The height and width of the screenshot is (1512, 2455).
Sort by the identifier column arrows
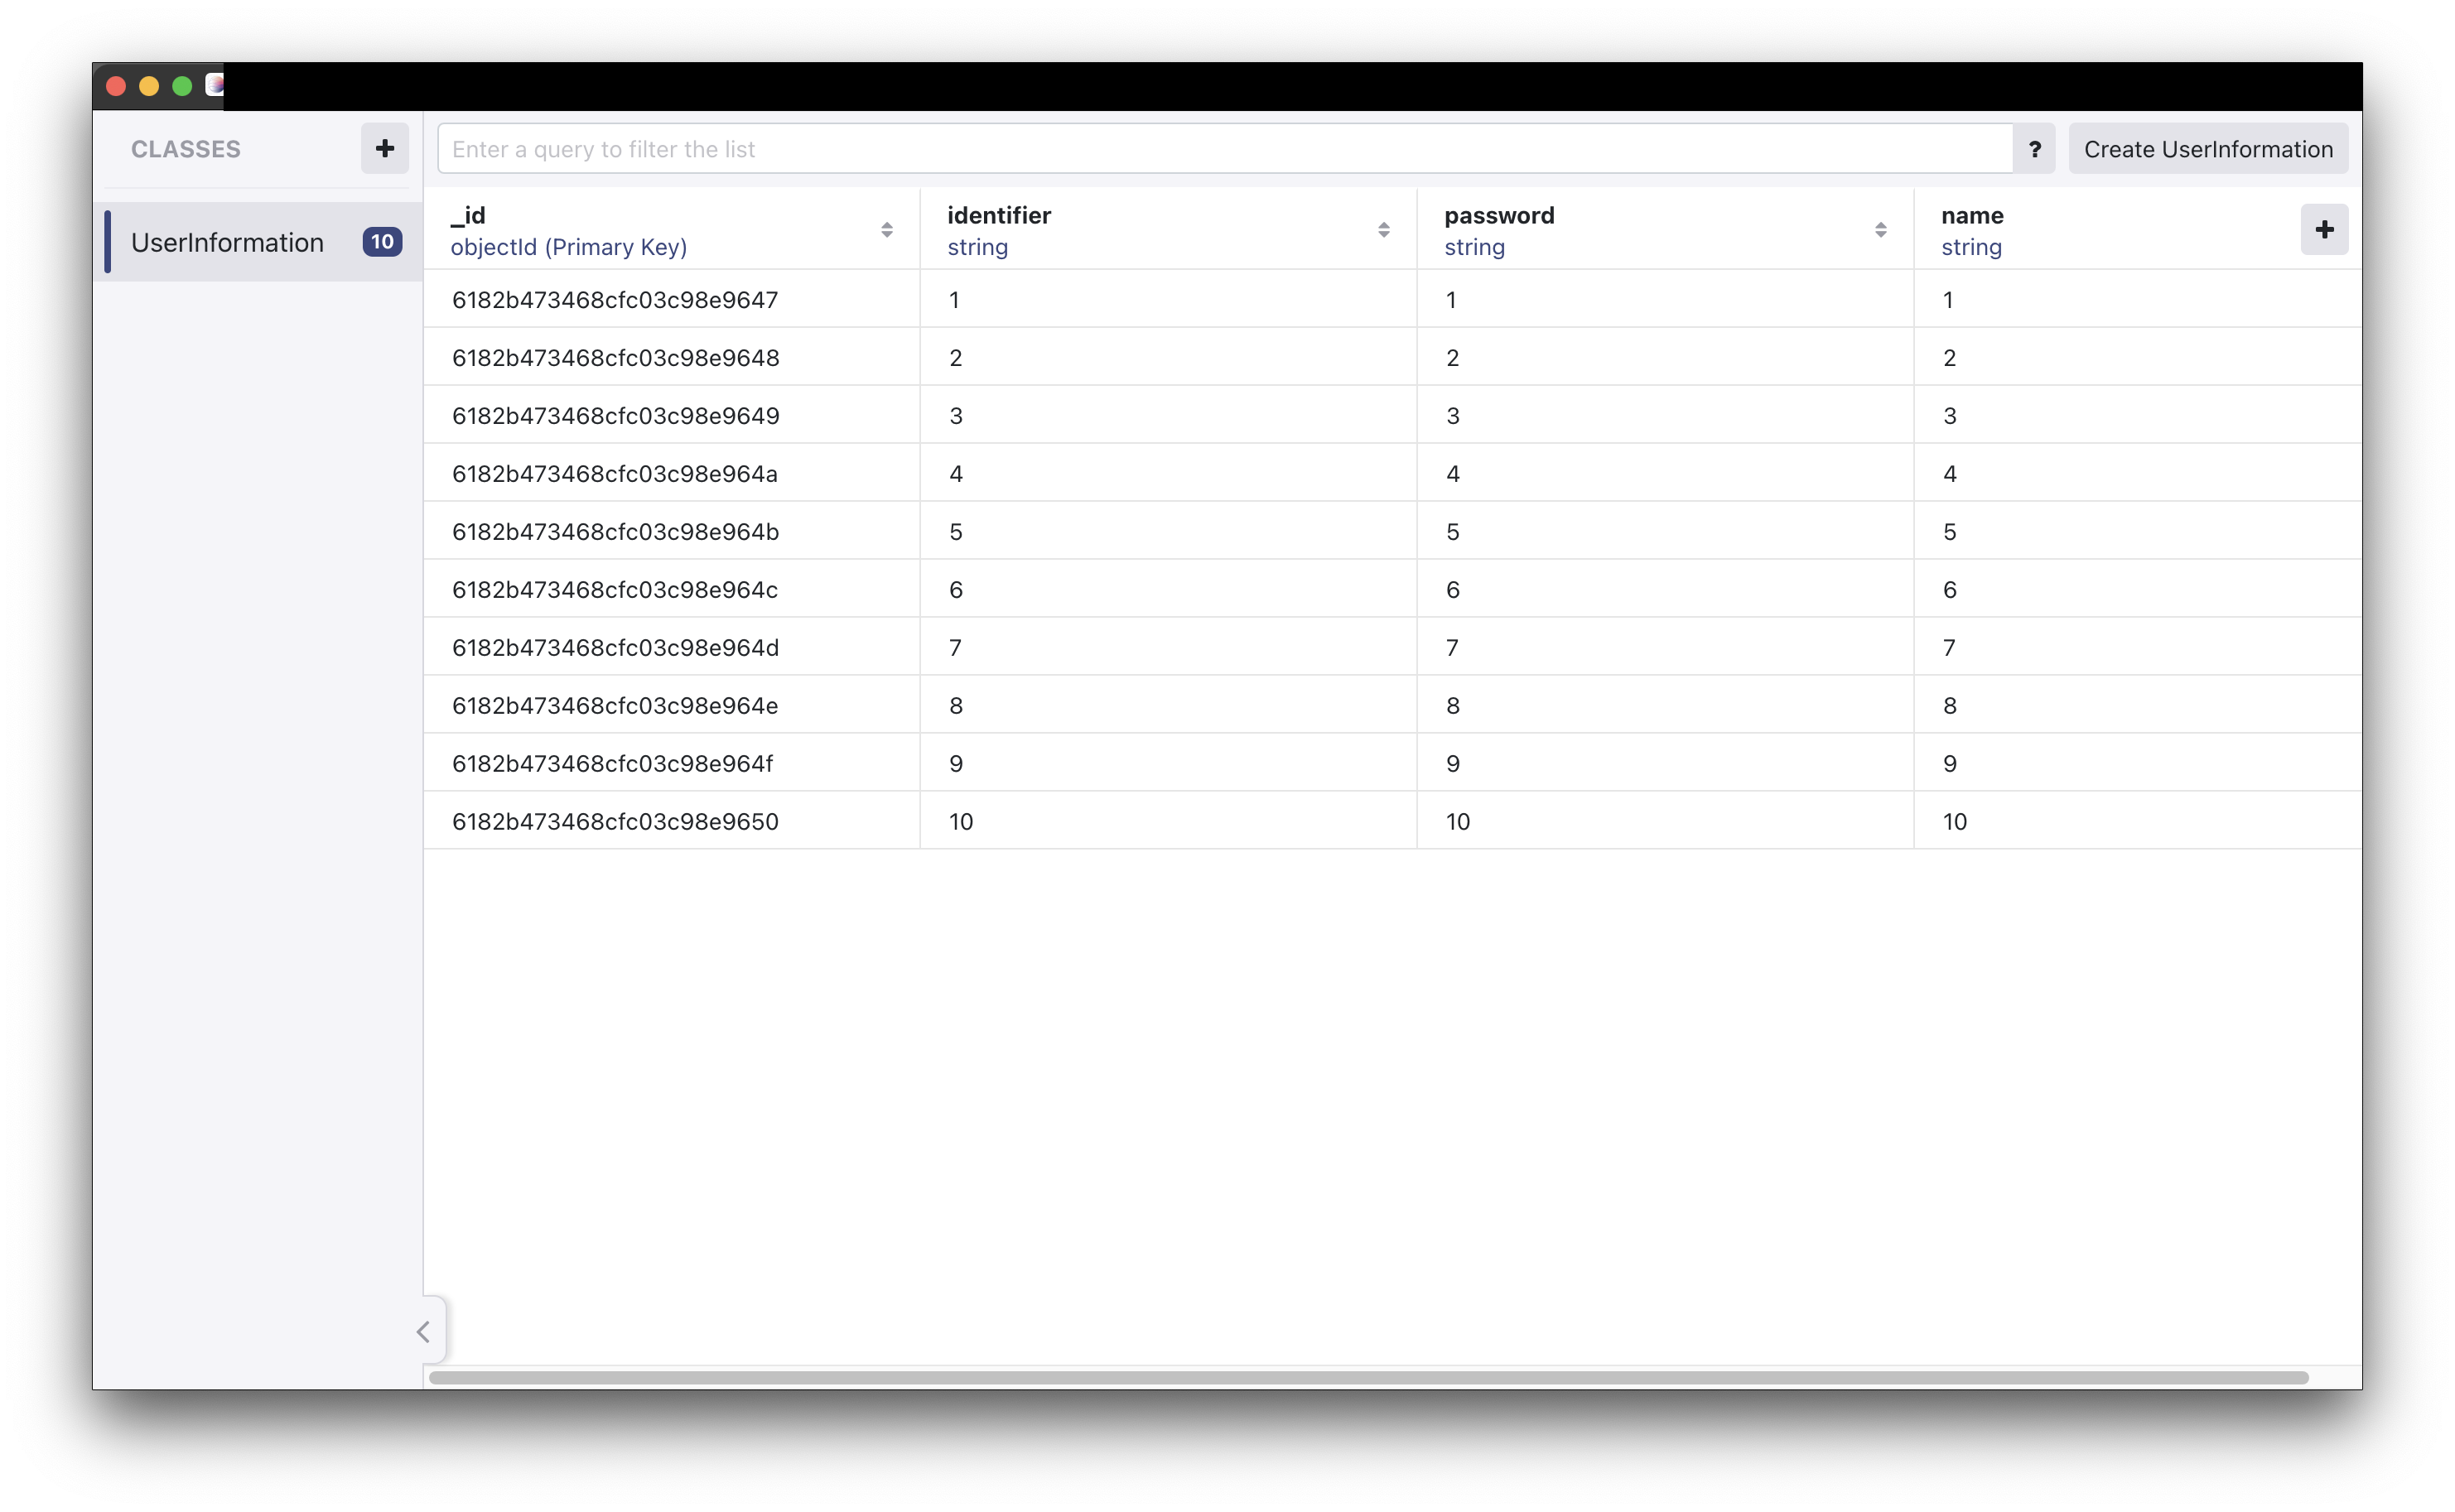(1383, 230)
